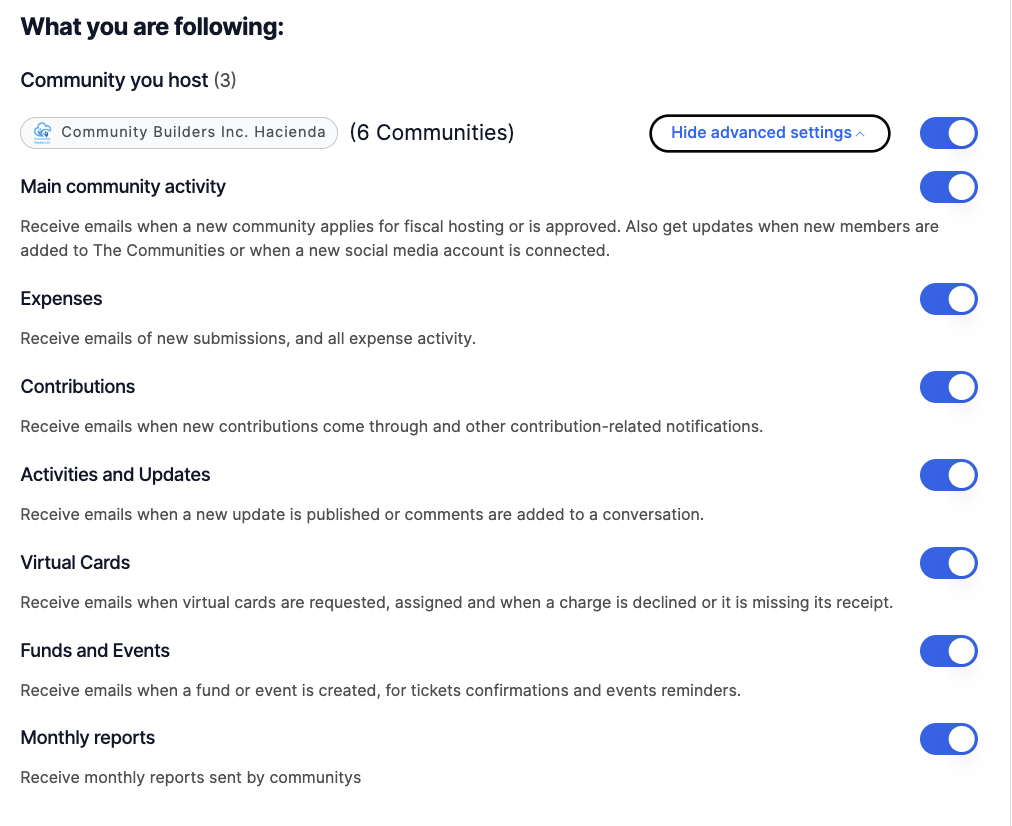The image size is (1012, 826).
Task: Switch off Expenses email notifications
Action: click(948, 299)
